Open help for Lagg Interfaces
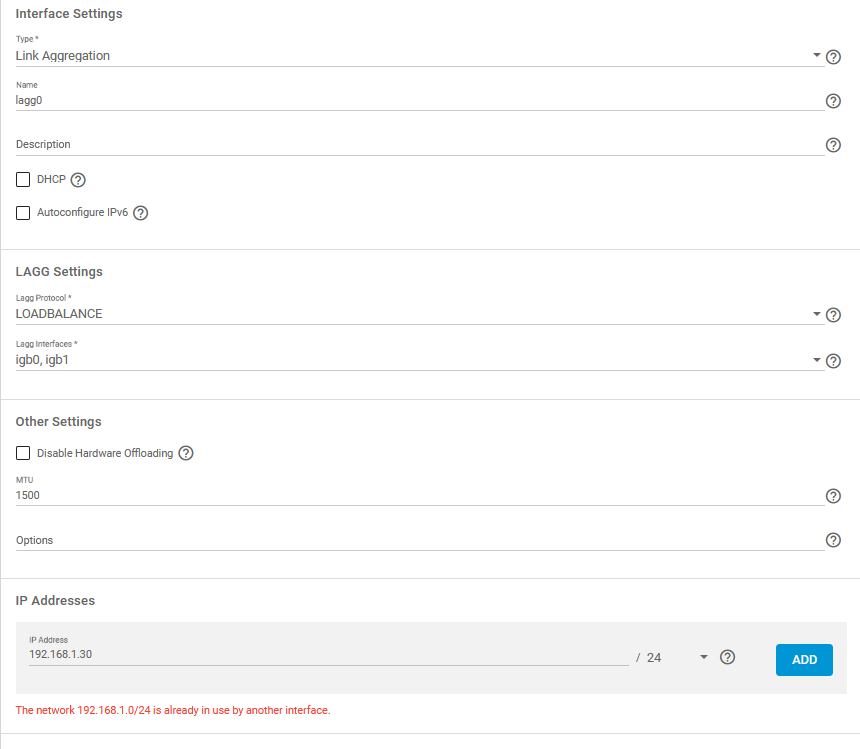The width and height of the screenshot is (860, 749). (x=833, y=361)
